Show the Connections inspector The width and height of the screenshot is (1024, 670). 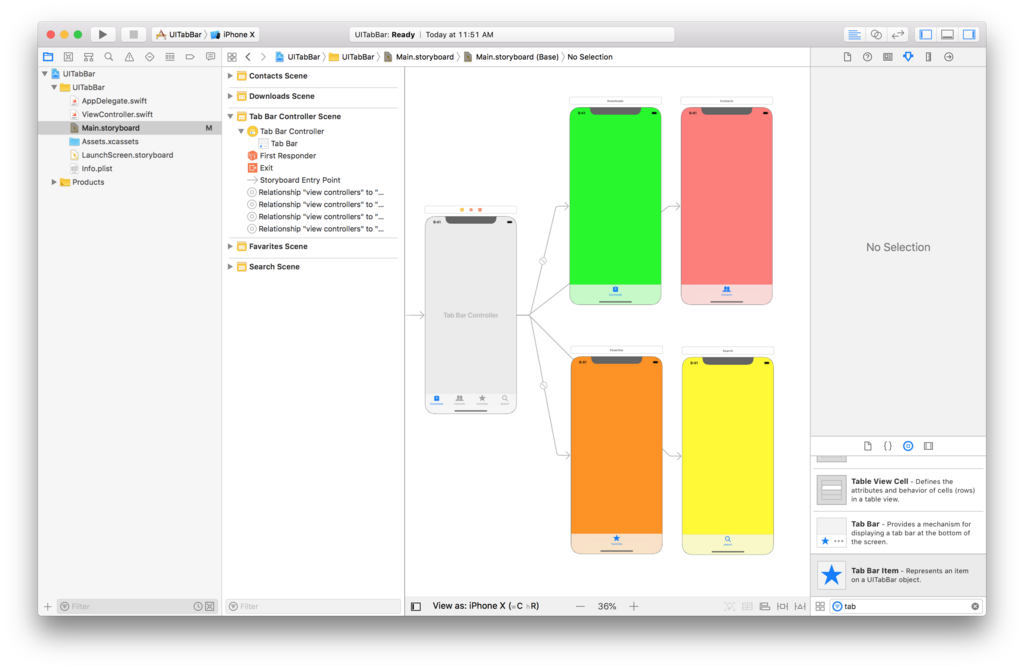click(949, 57)
